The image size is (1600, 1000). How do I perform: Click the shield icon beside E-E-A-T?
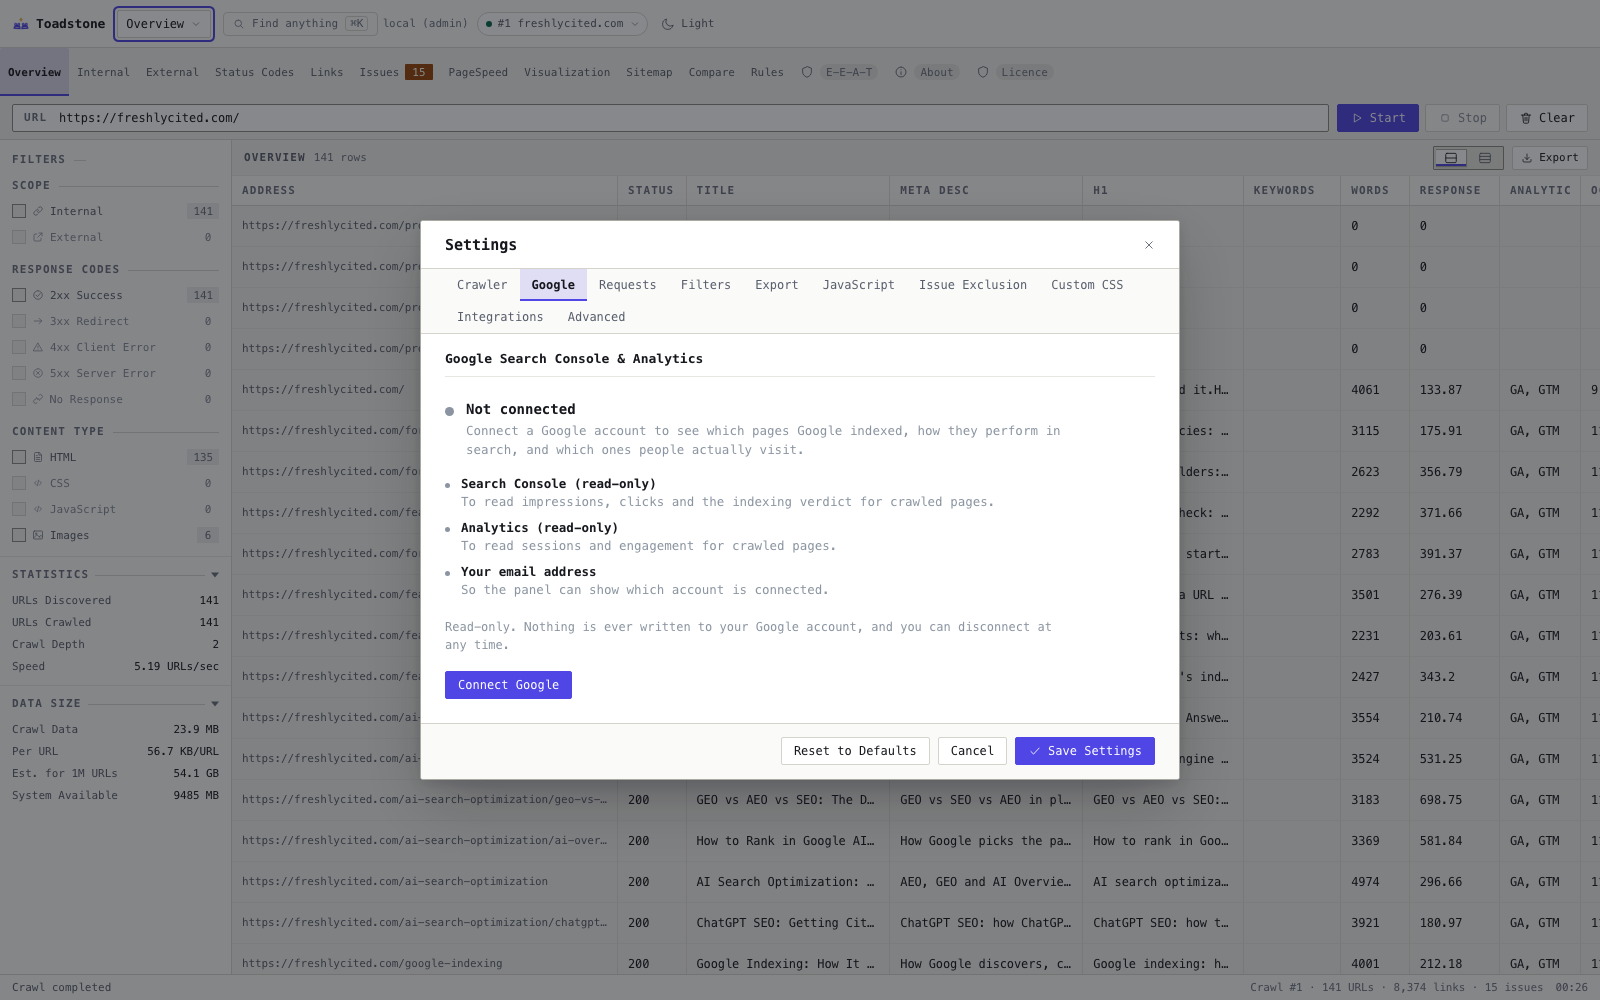pos(807,72)
